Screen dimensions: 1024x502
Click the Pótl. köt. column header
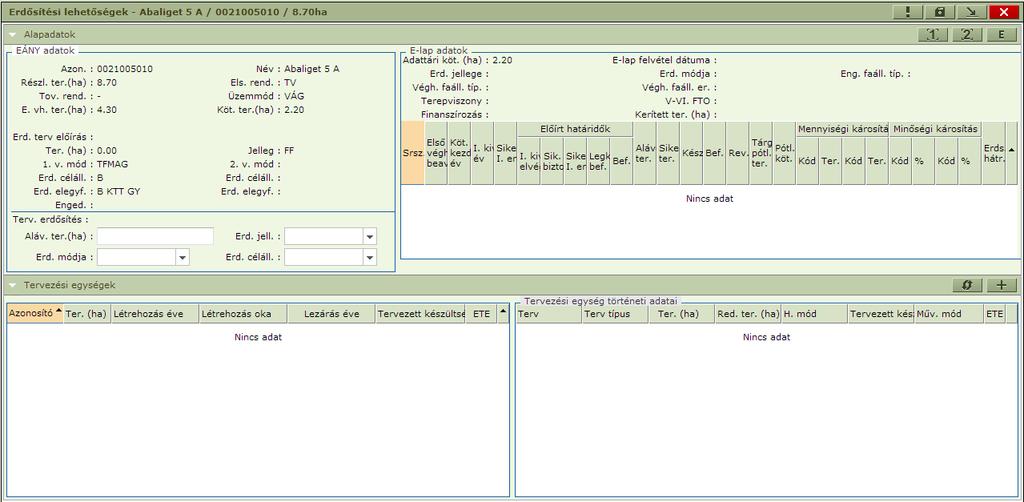tap(784, 153)
